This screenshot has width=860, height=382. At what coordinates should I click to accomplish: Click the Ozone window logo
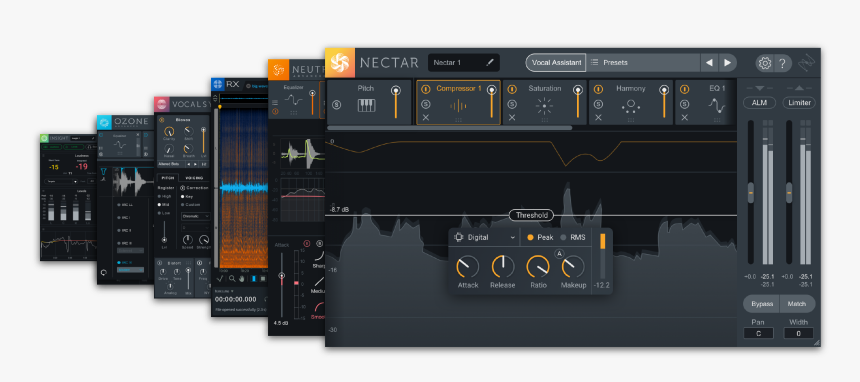pos(104,122)
